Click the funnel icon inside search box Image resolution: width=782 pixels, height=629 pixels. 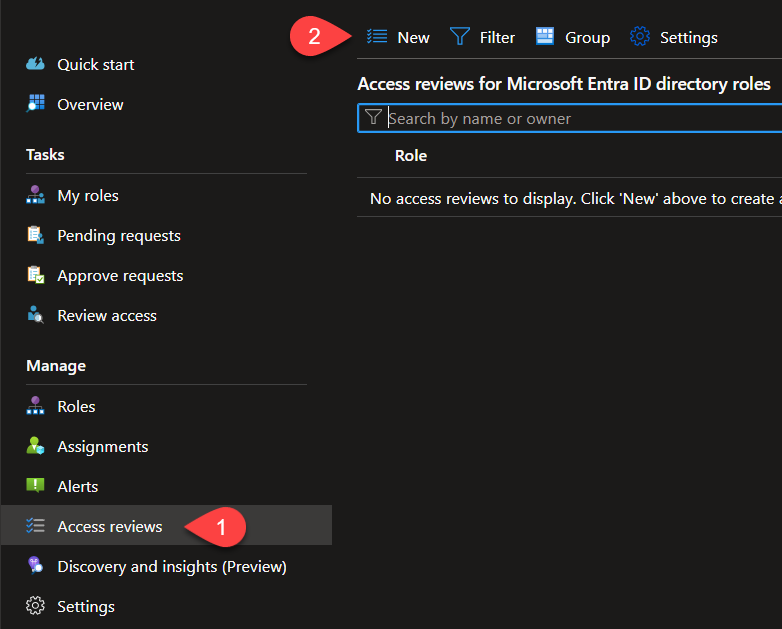click(x=373, y=117)
